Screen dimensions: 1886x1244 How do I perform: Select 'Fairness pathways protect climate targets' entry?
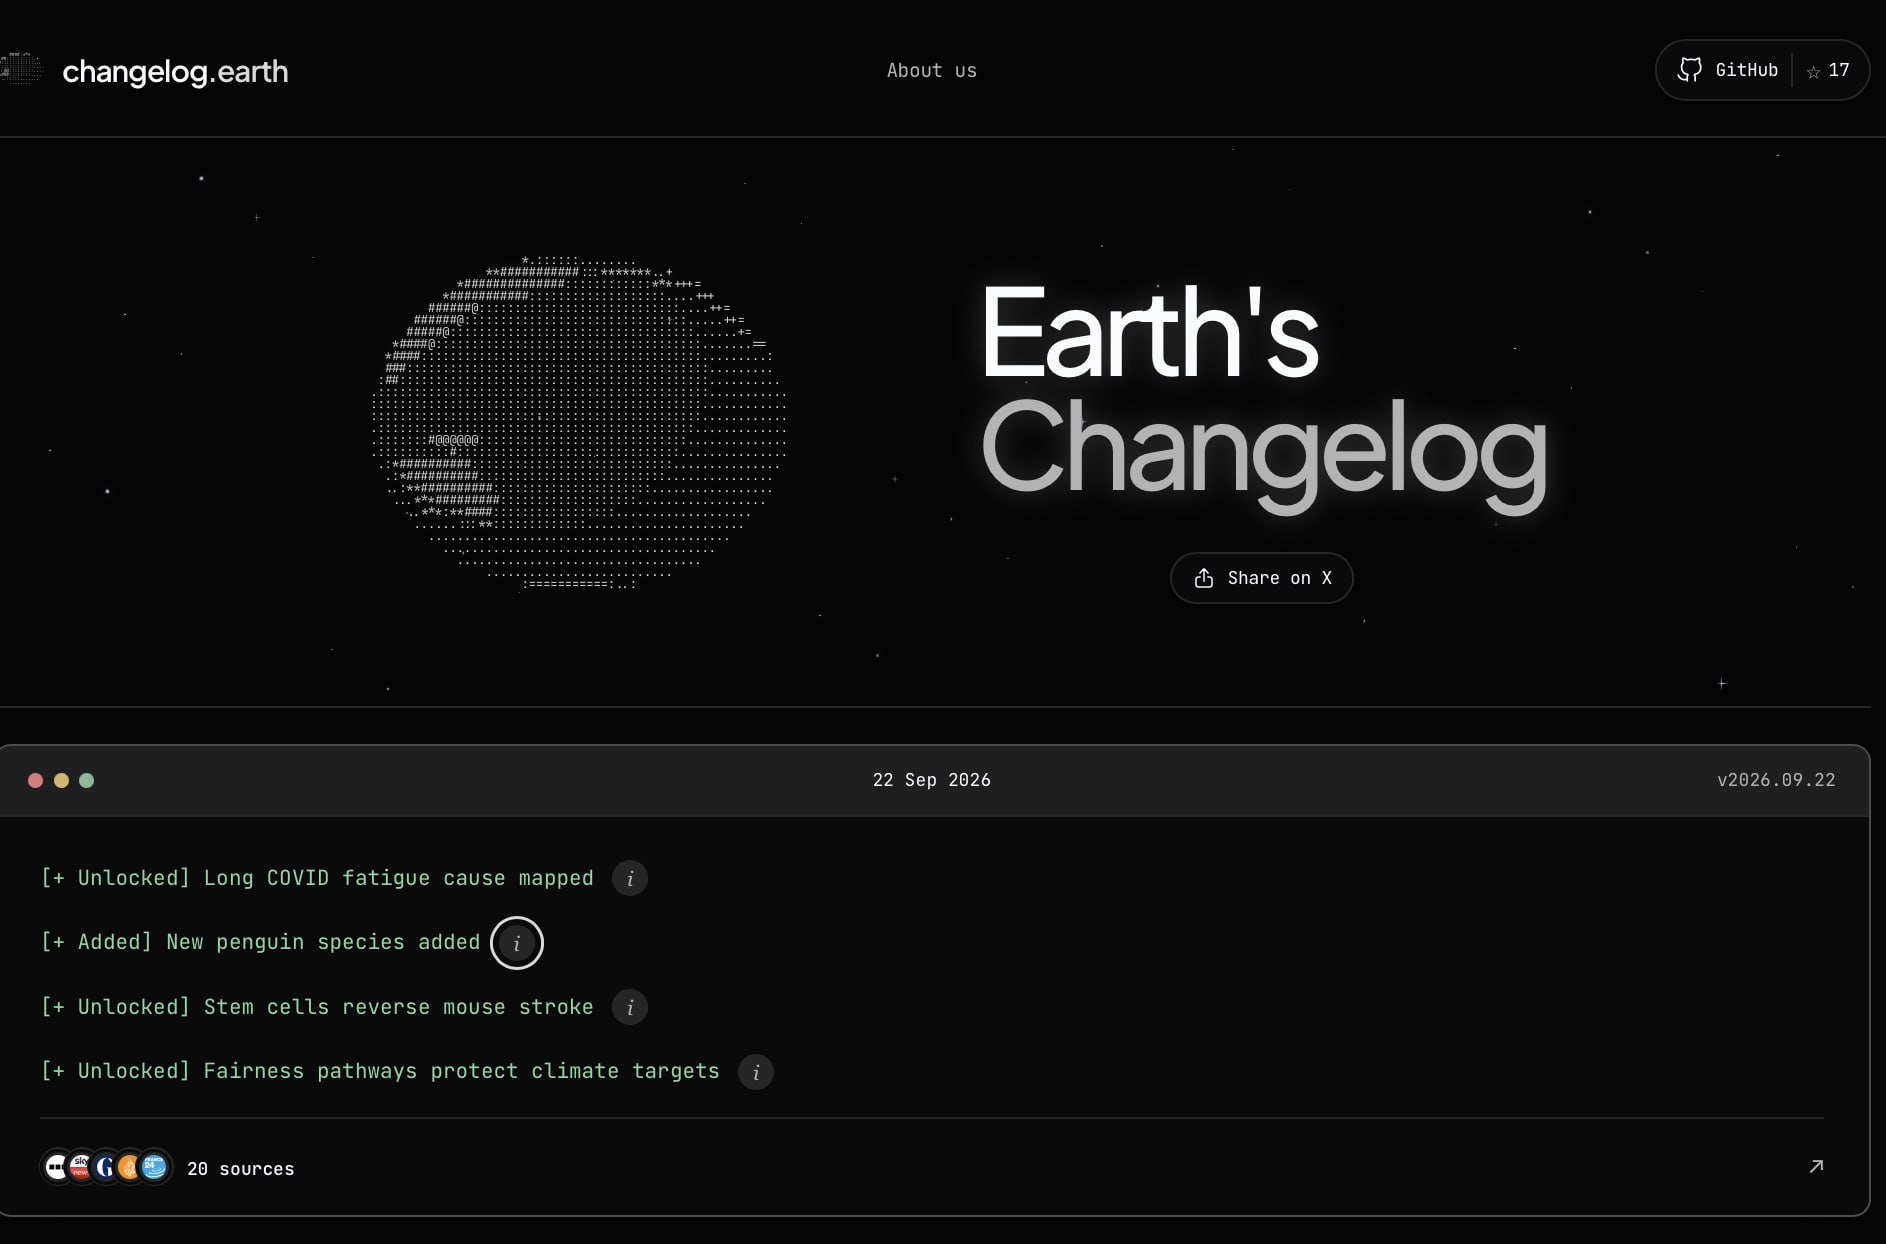pyautogui.click(x=380, y=1071)
